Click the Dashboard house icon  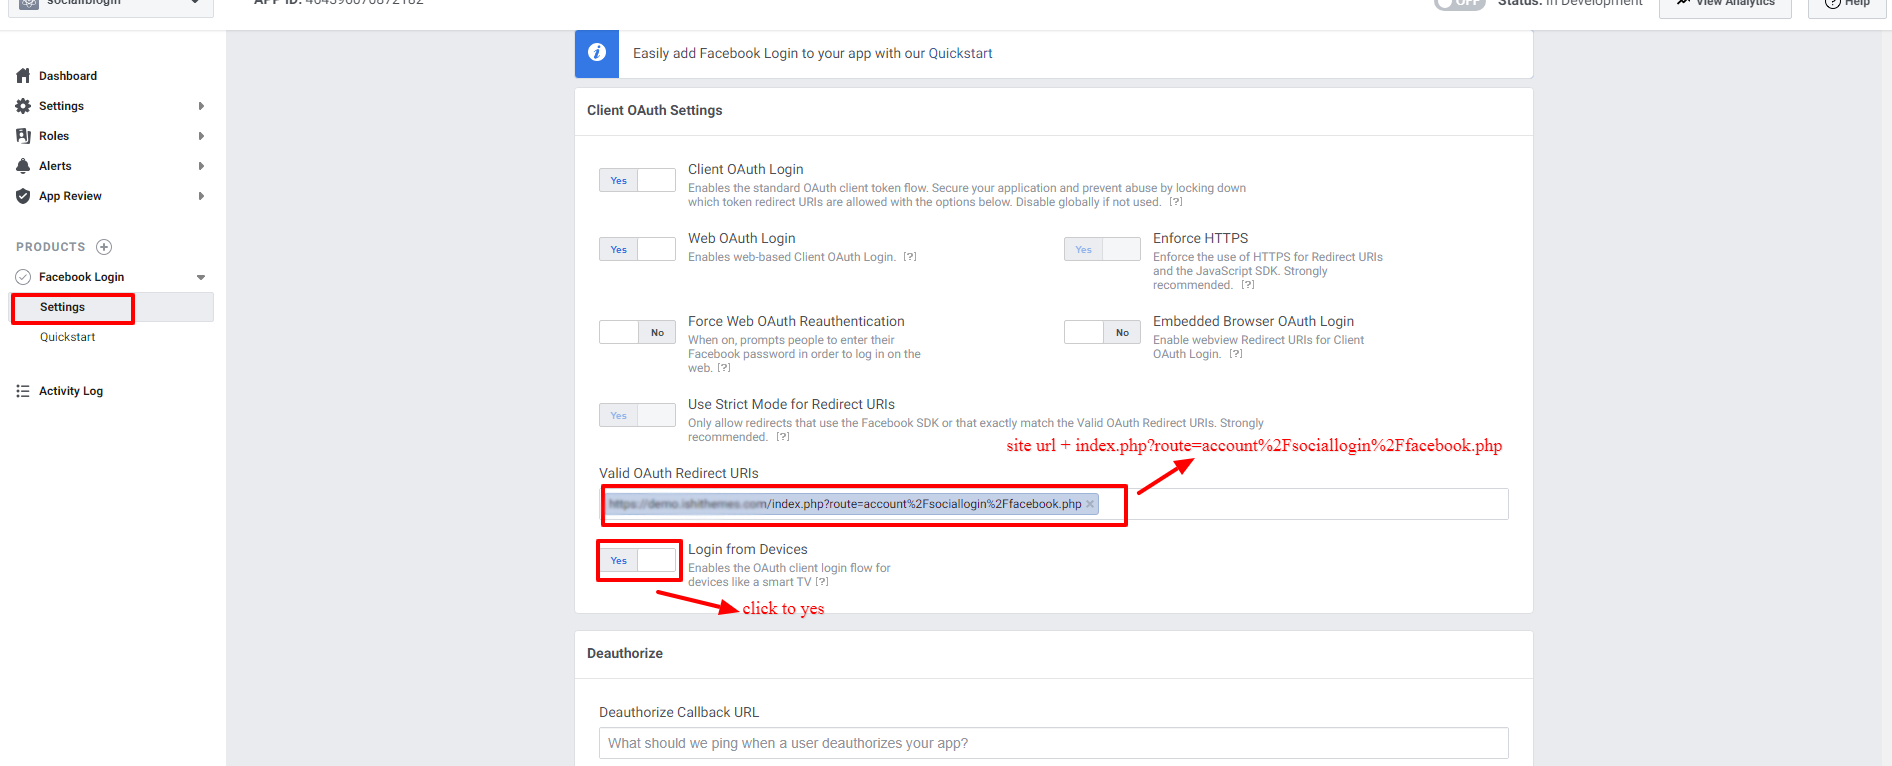[x=23, y=76]
